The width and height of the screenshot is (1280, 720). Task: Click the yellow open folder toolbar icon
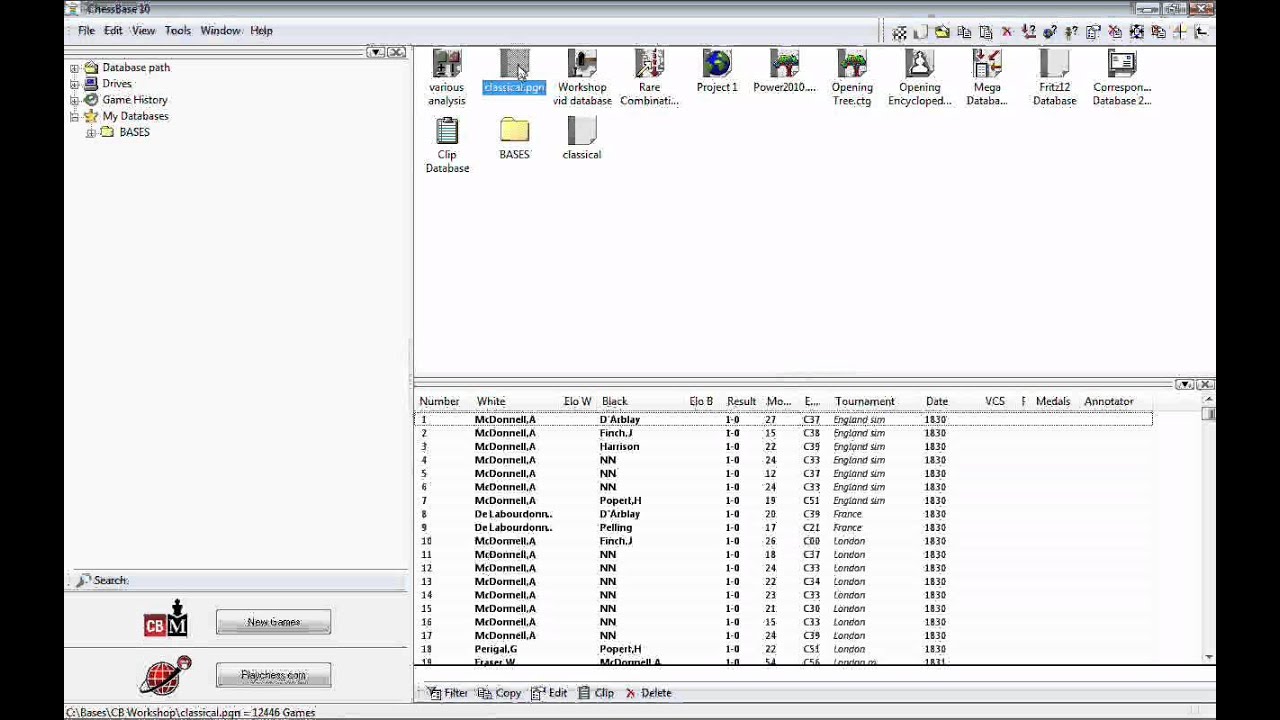(x=942, y=32)
